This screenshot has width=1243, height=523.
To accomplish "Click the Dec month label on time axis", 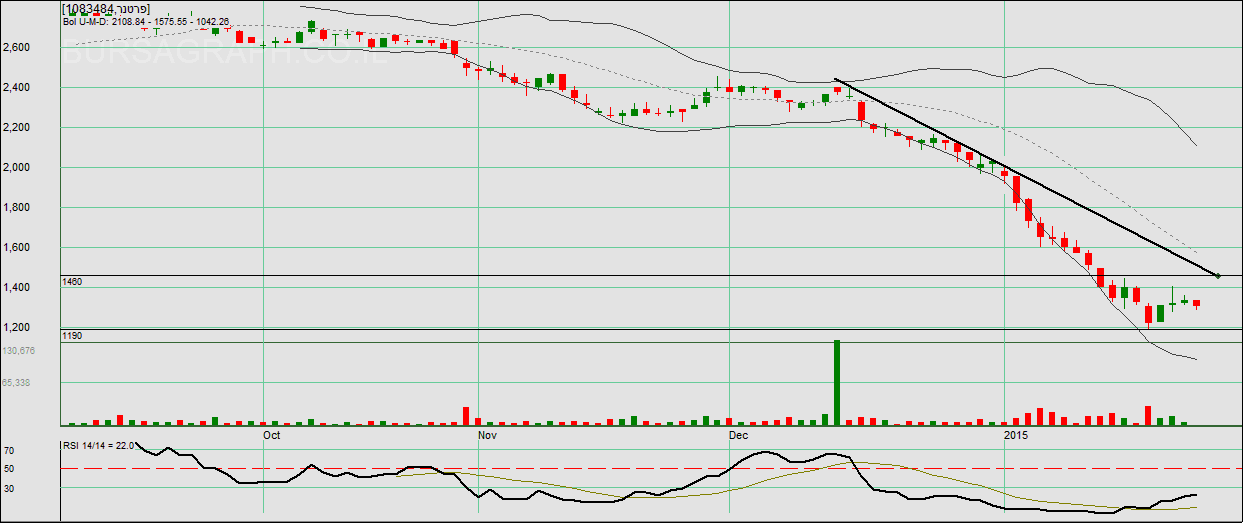I will [738, 436].
